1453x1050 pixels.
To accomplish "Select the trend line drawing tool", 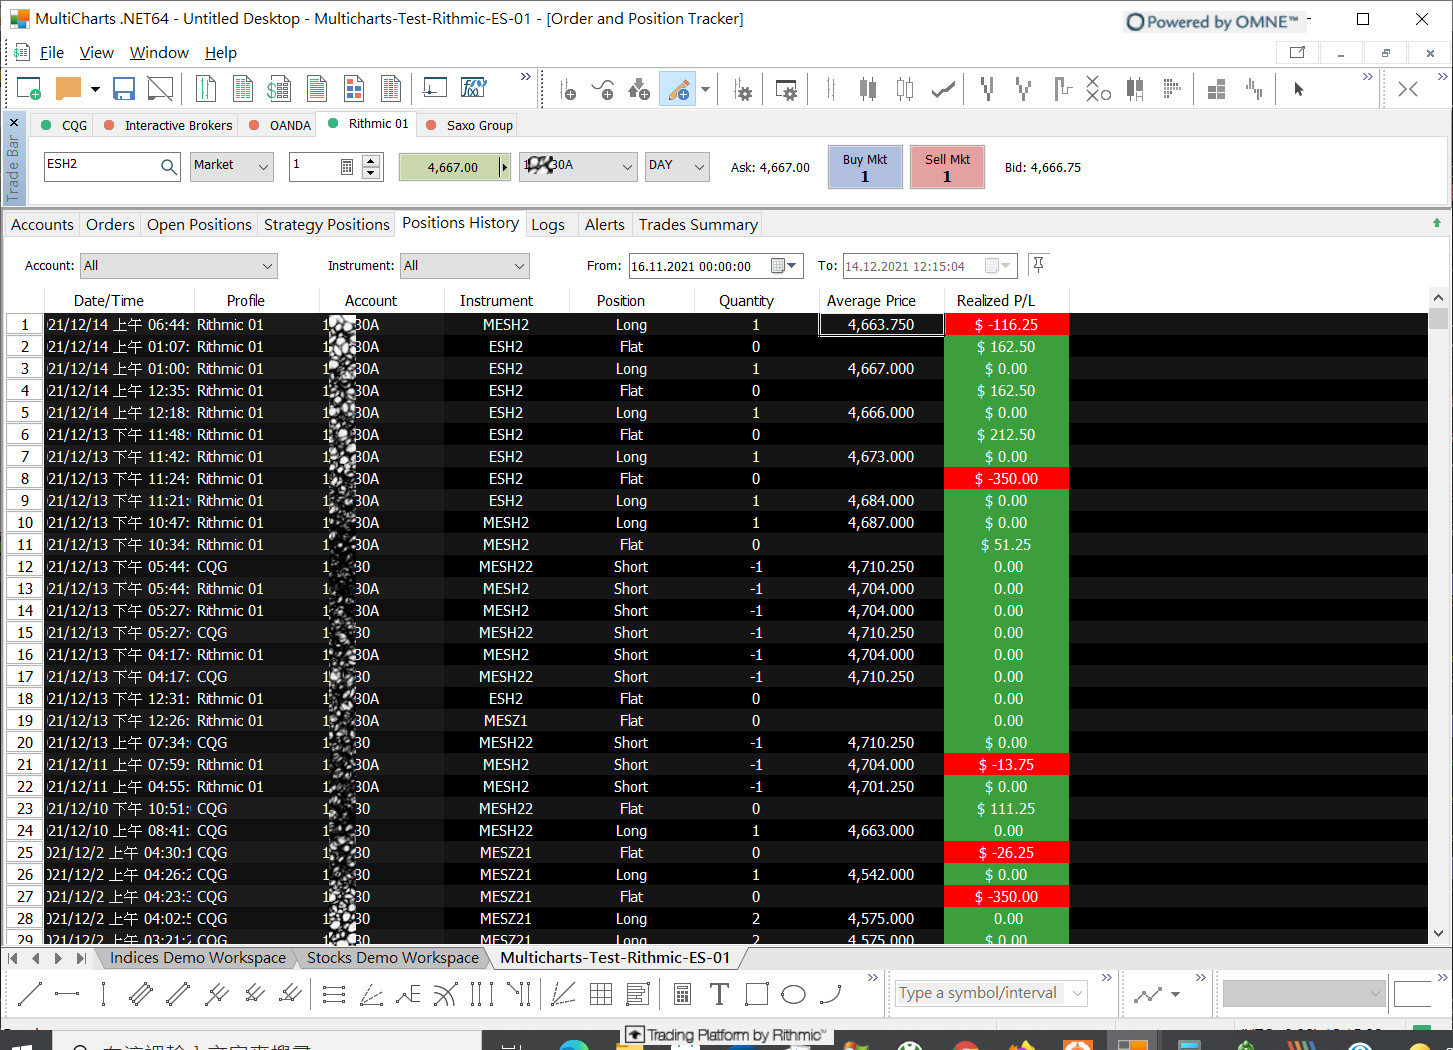I will coord(30,994).
